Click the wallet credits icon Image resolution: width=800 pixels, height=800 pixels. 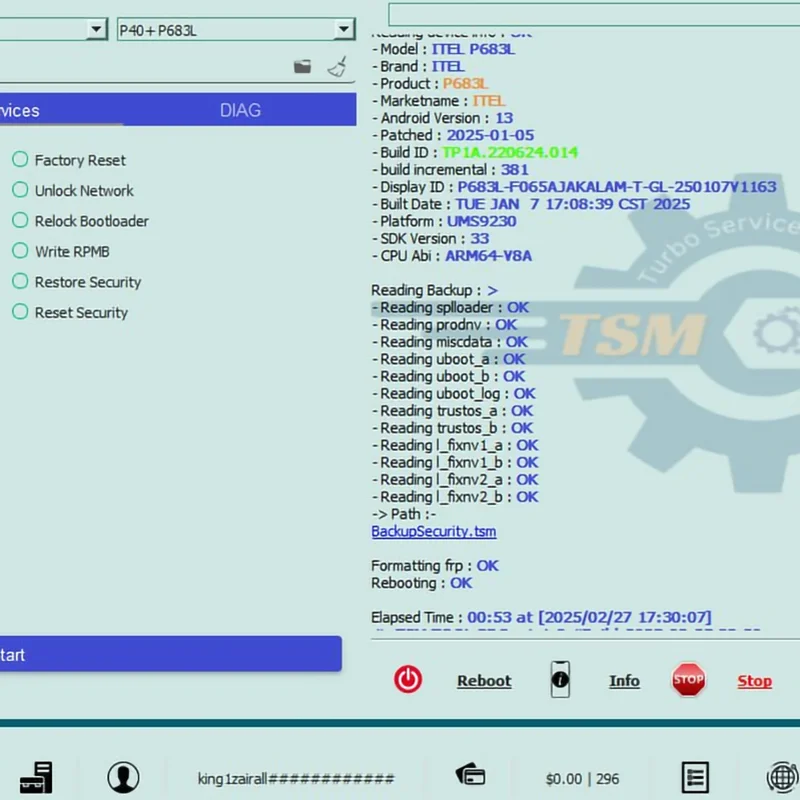tap(470, 774)
